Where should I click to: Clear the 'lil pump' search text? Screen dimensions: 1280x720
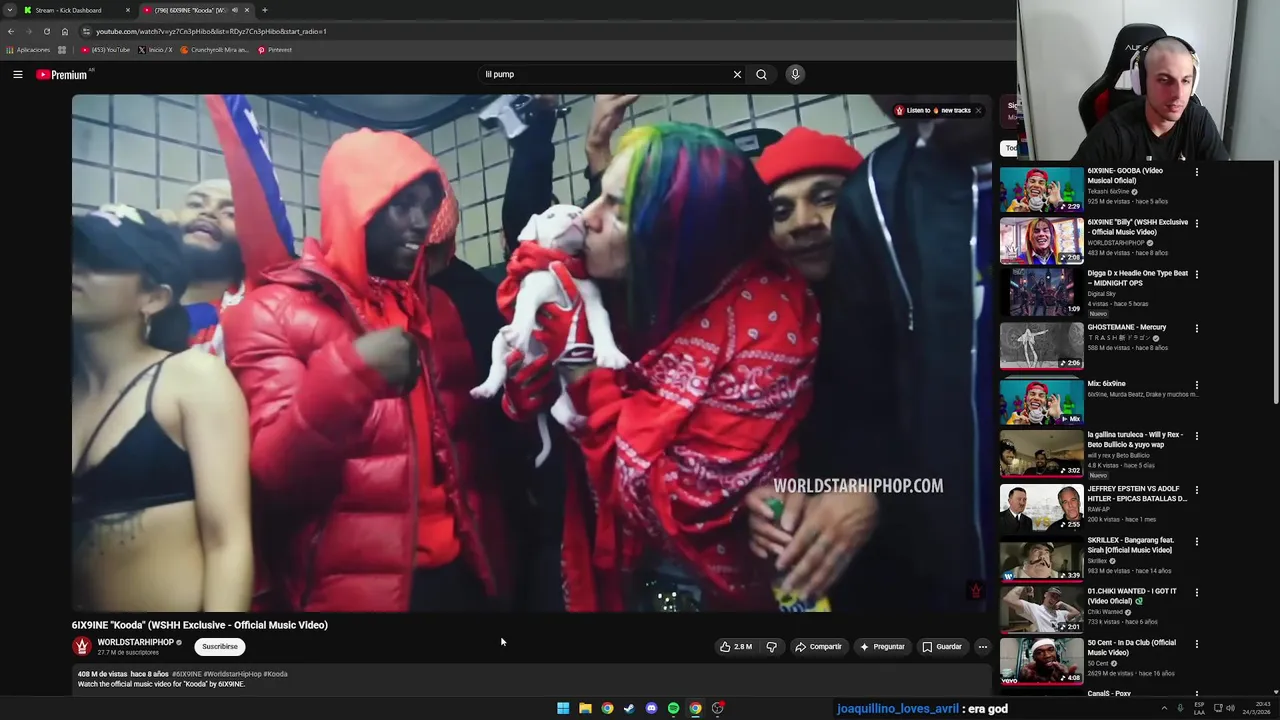[737, 74]
